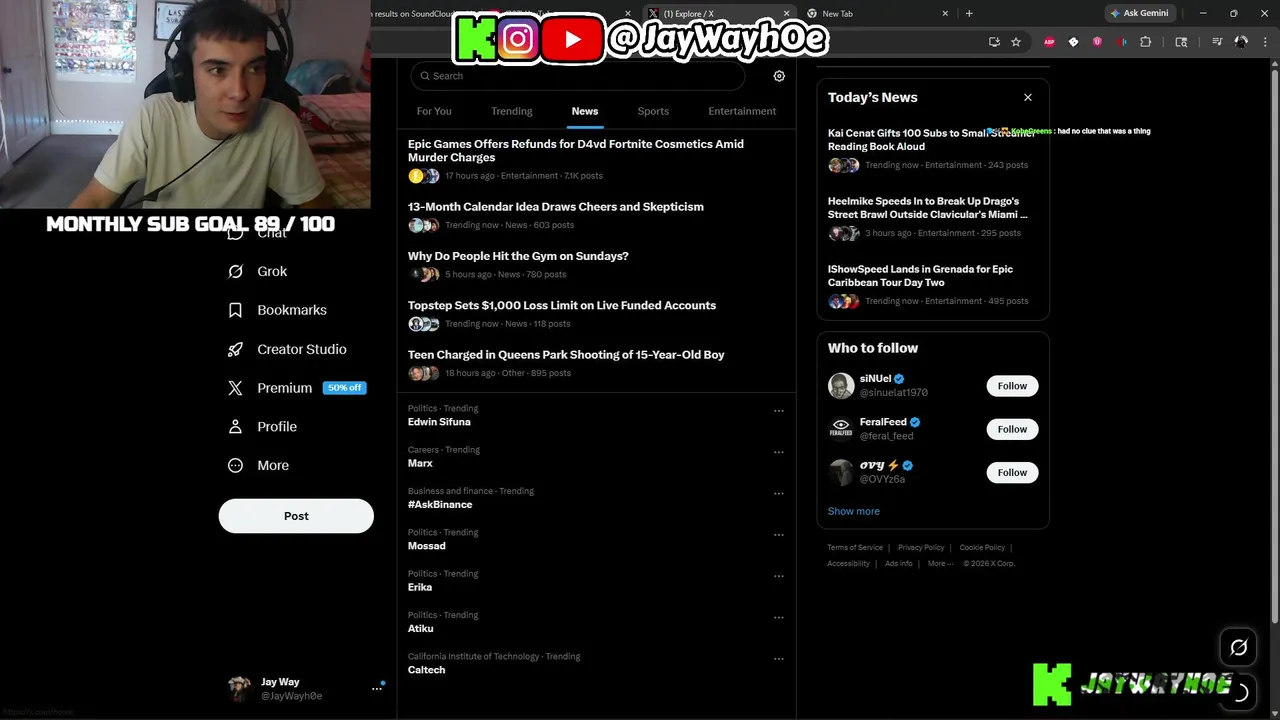
Task: Switch to the Sports tab
Action: (653, 111)
